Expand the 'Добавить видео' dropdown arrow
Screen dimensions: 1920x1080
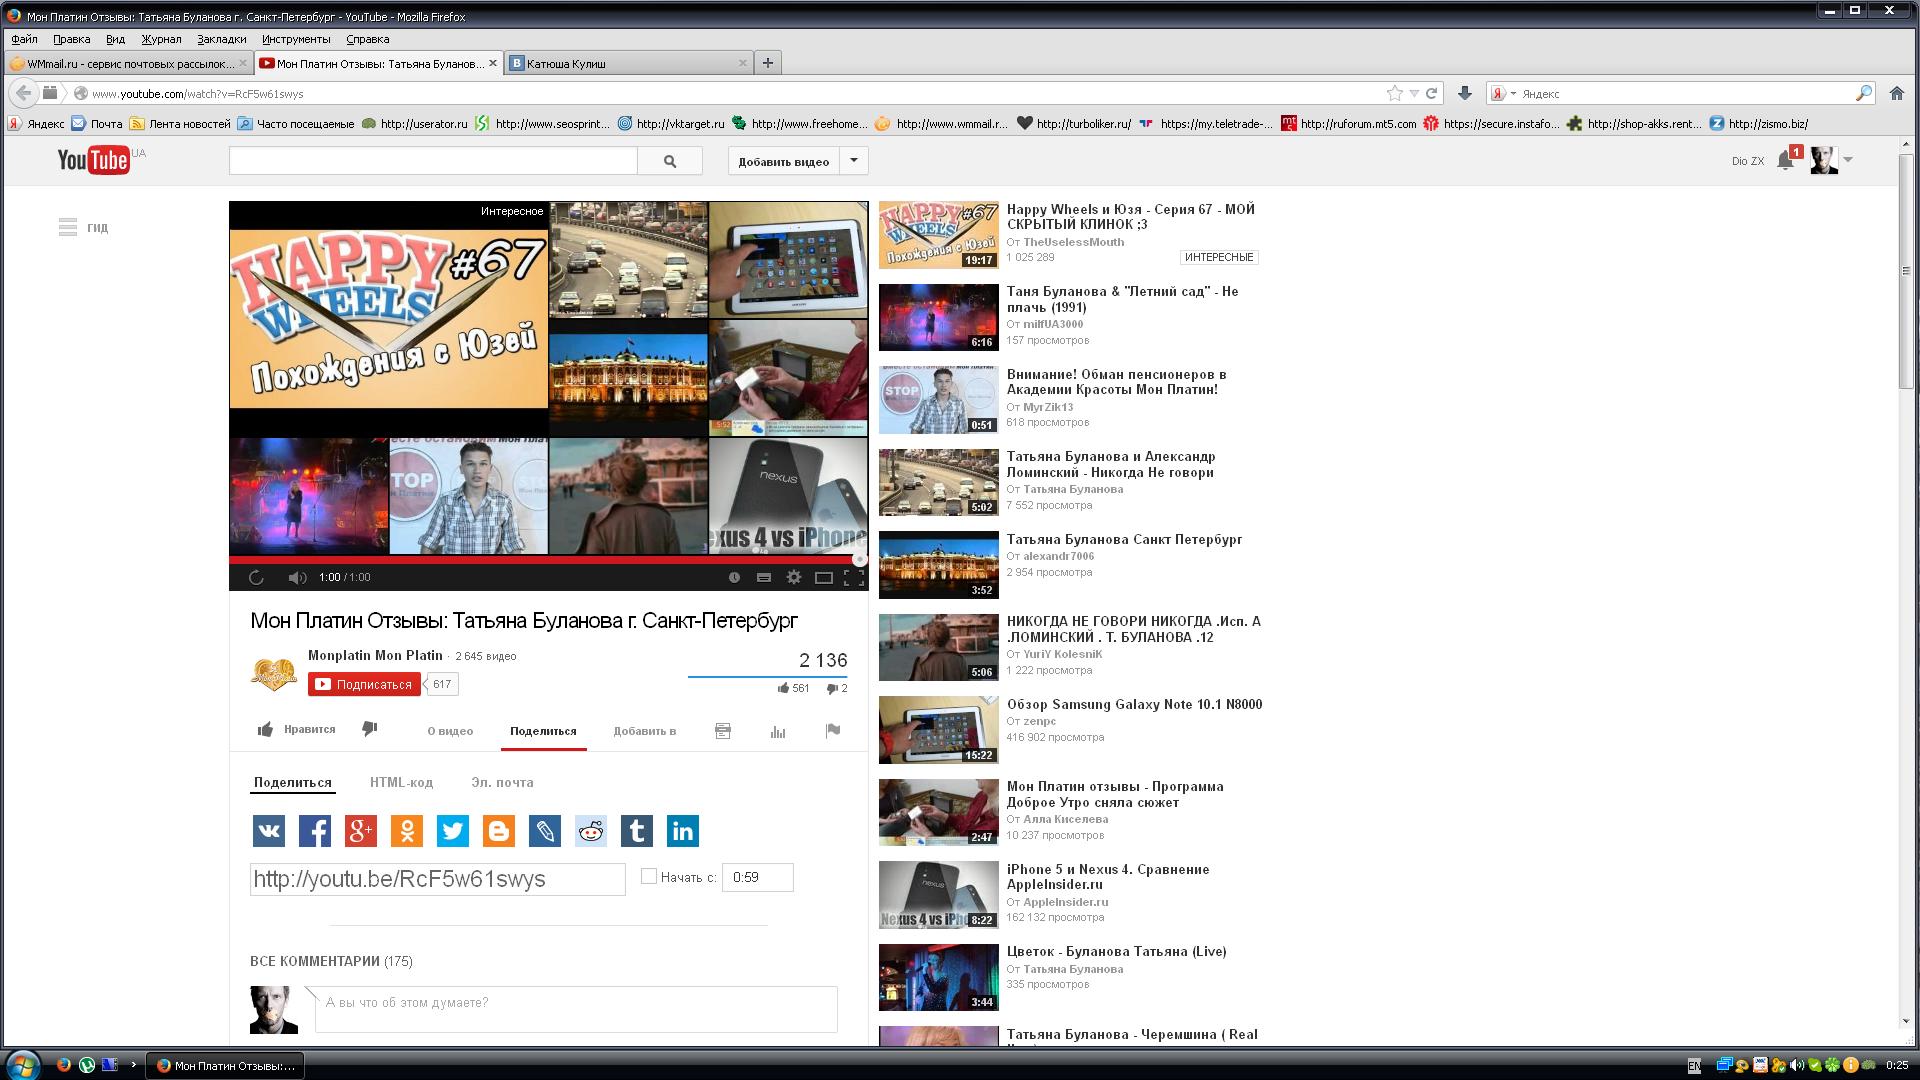[x=853, y=160]
